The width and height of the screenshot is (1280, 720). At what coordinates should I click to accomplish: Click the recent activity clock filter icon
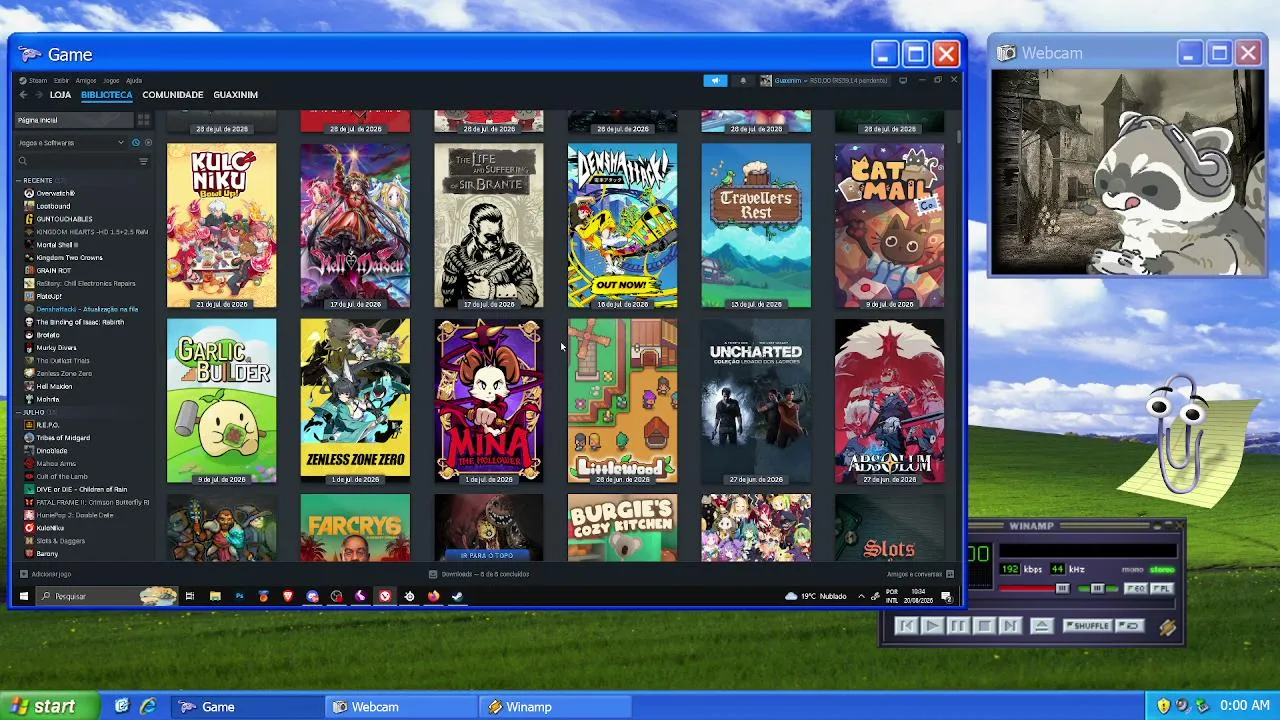tap(136, 143)
